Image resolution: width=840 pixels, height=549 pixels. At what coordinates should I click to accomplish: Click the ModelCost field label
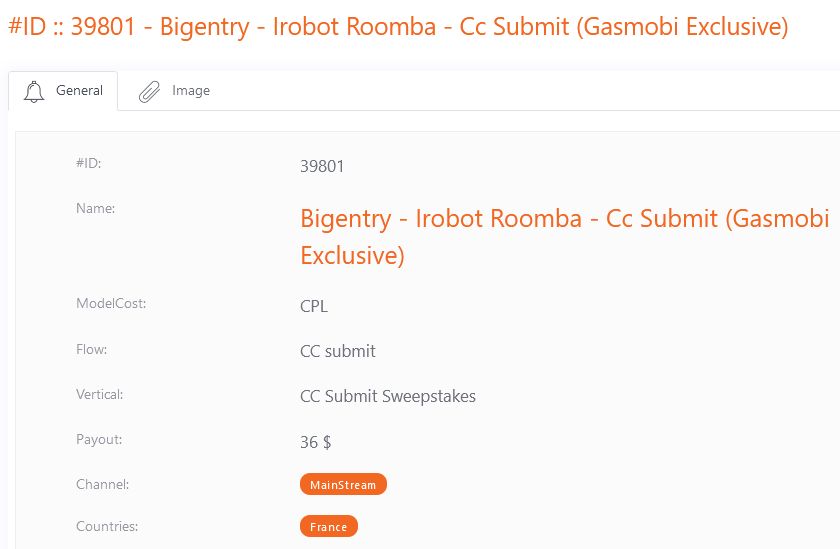coord(111,303)
